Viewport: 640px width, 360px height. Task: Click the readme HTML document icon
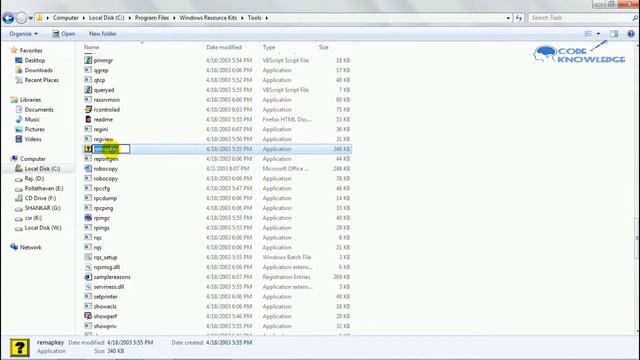(x=88, y=119)
